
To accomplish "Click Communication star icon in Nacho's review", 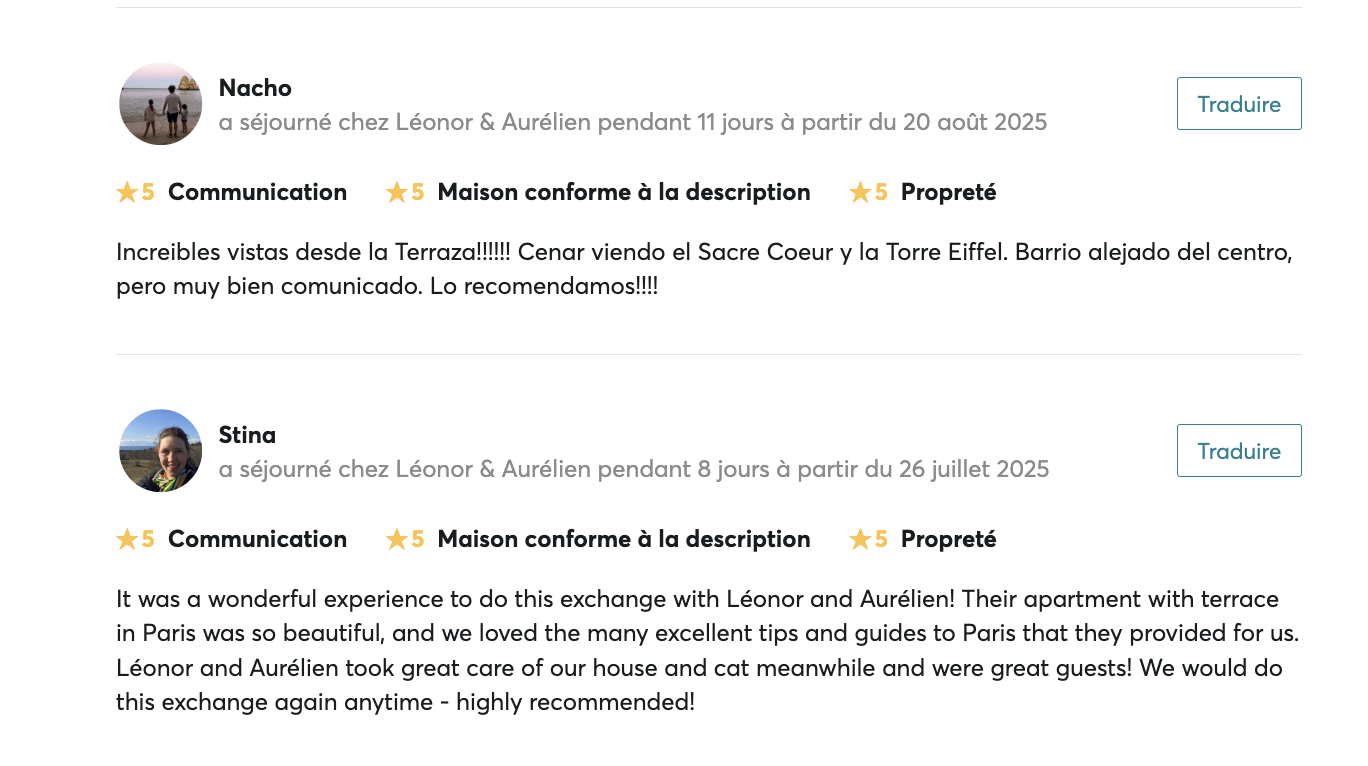I will [x=127, y=192].
